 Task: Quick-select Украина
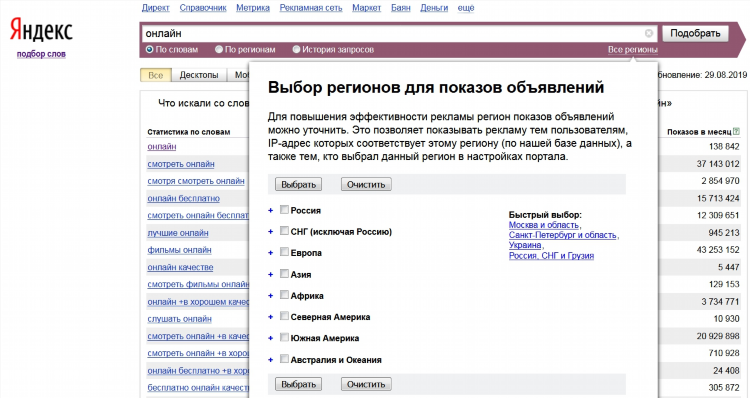(x=525, y=245)
